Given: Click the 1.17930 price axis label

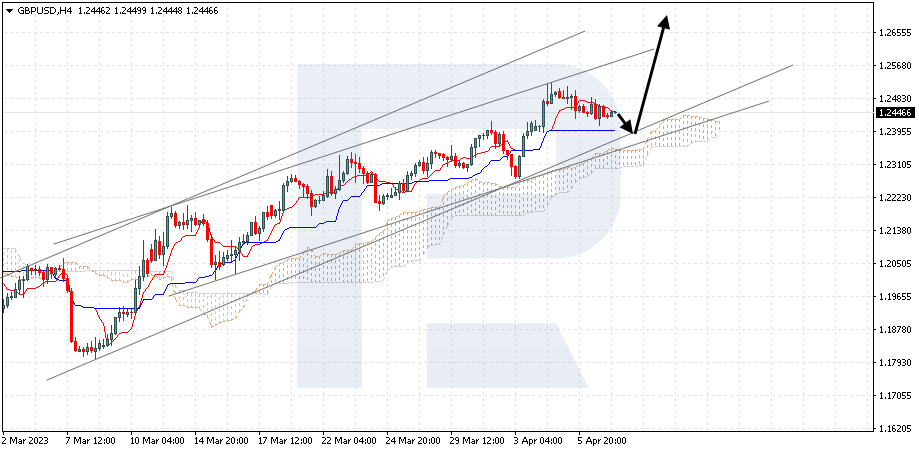Looking at the screenshot, I should (x=888, y=362).
